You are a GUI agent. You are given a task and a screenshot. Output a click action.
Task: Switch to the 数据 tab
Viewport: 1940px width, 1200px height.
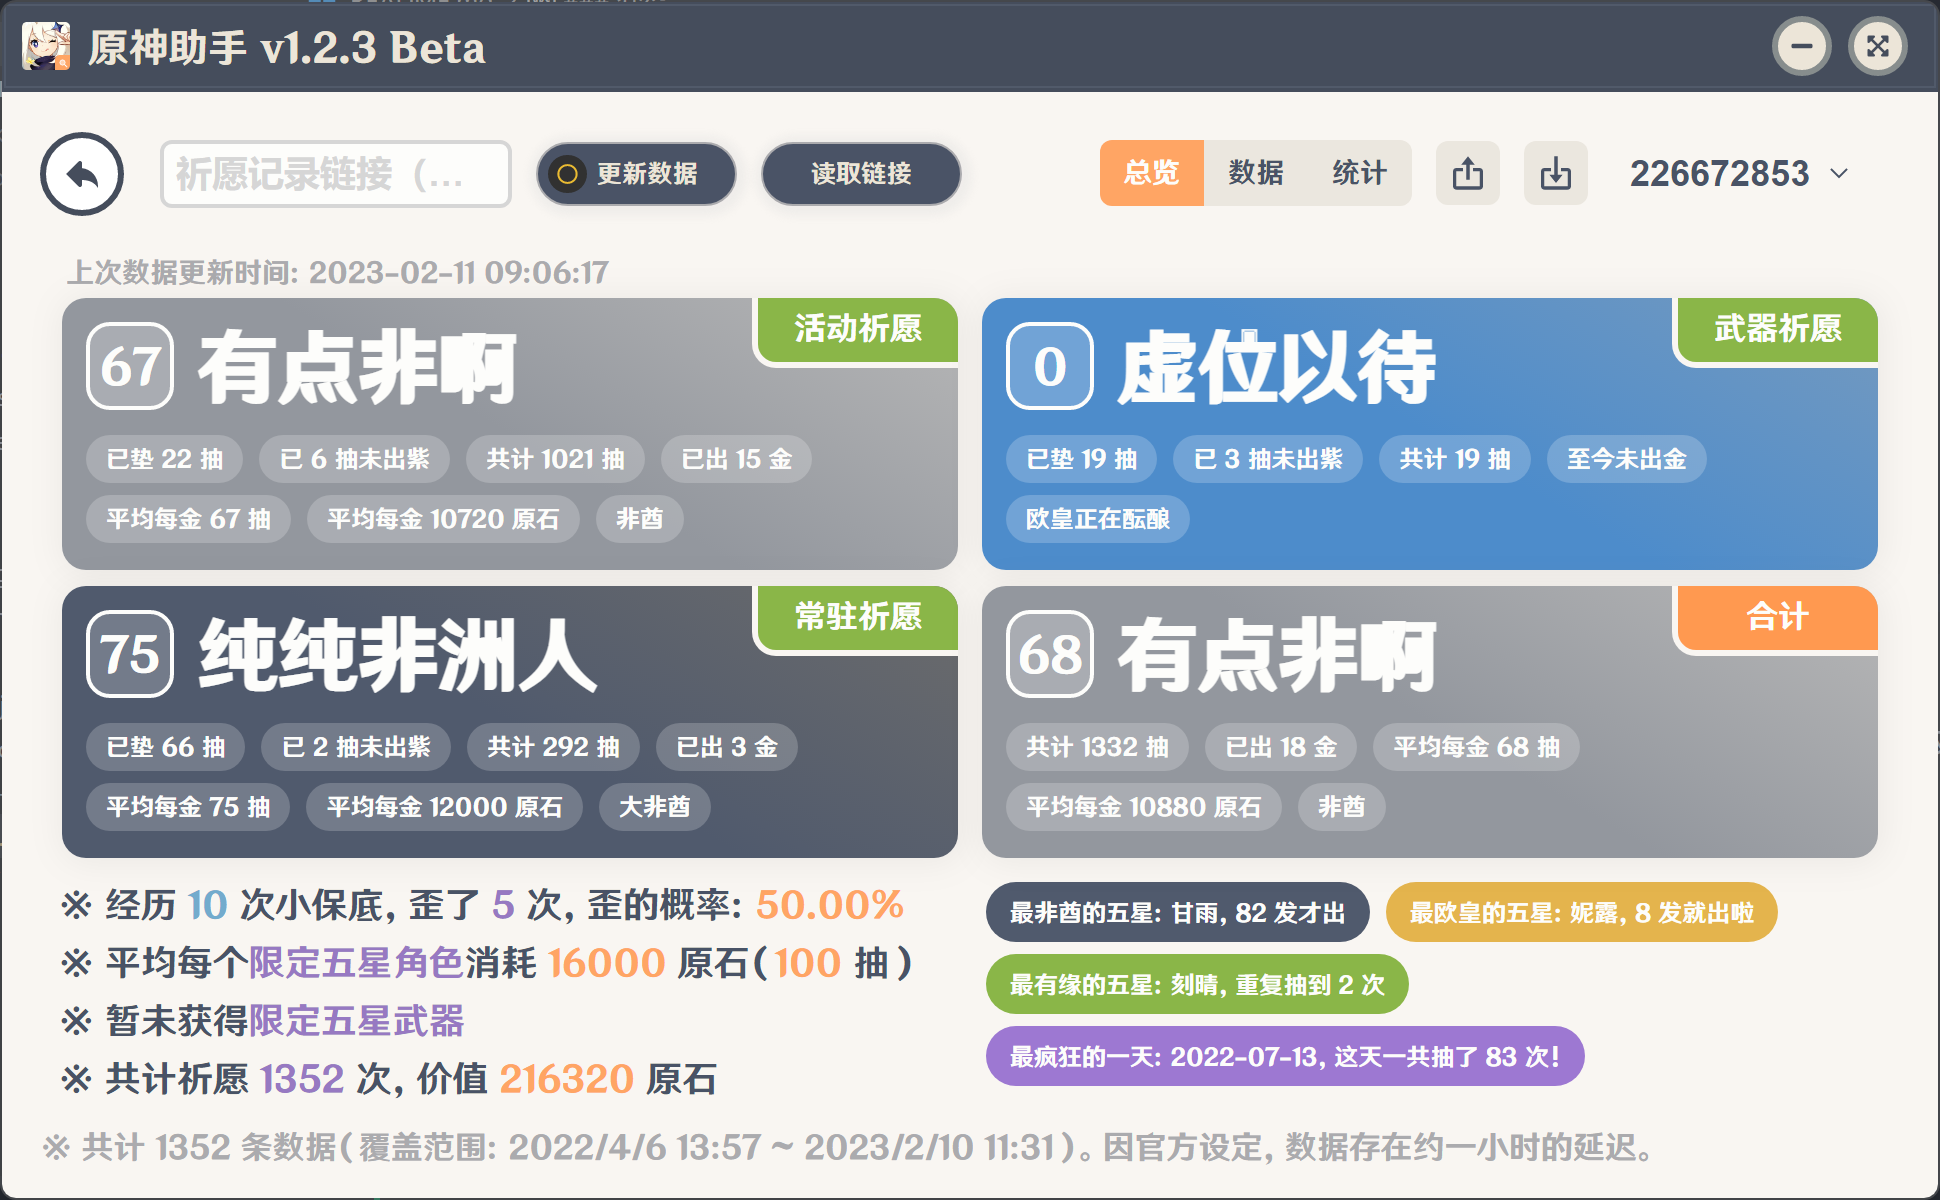tap(1255, 173)
